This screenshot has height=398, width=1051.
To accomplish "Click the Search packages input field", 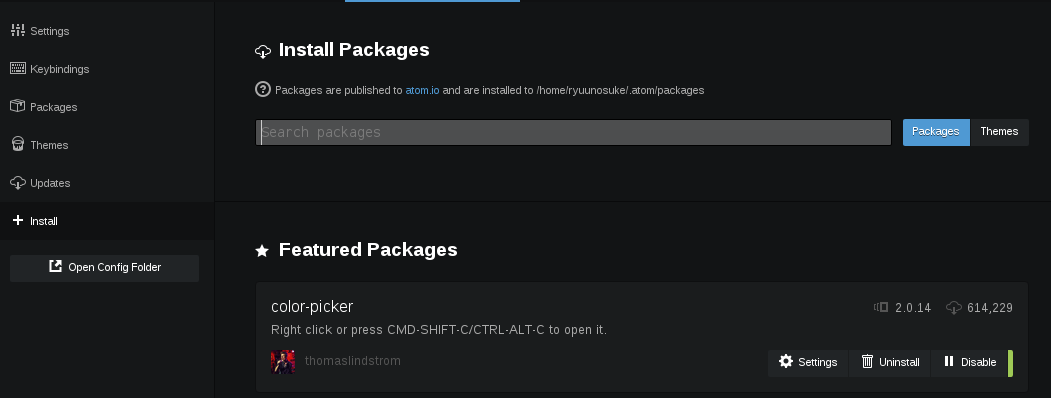I will (x=574, y=132).
